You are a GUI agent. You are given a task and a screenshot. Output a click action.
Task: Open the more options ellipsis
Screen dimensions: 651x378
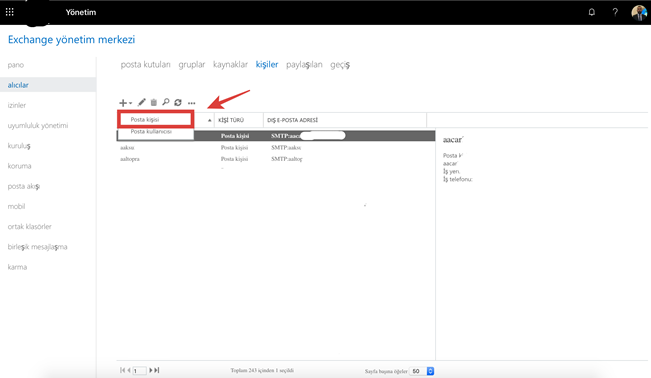pos(191,103)
